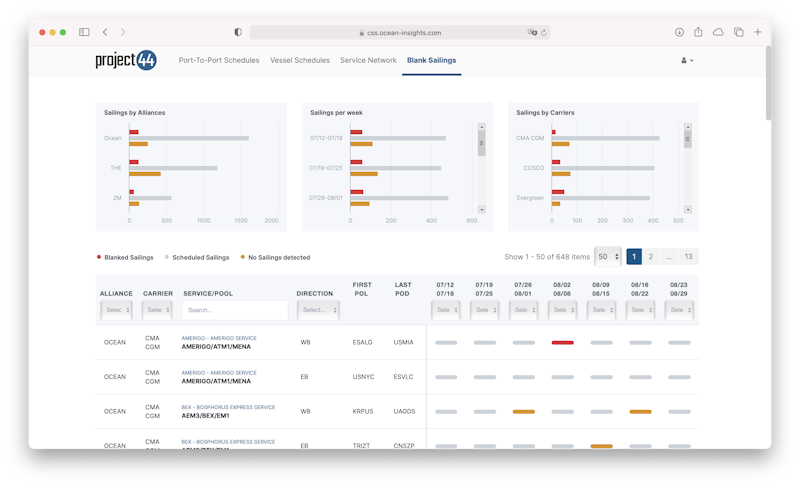
Task: Click the Safari downloads icon
Action: pyautogui.click(x=679, y=32)
